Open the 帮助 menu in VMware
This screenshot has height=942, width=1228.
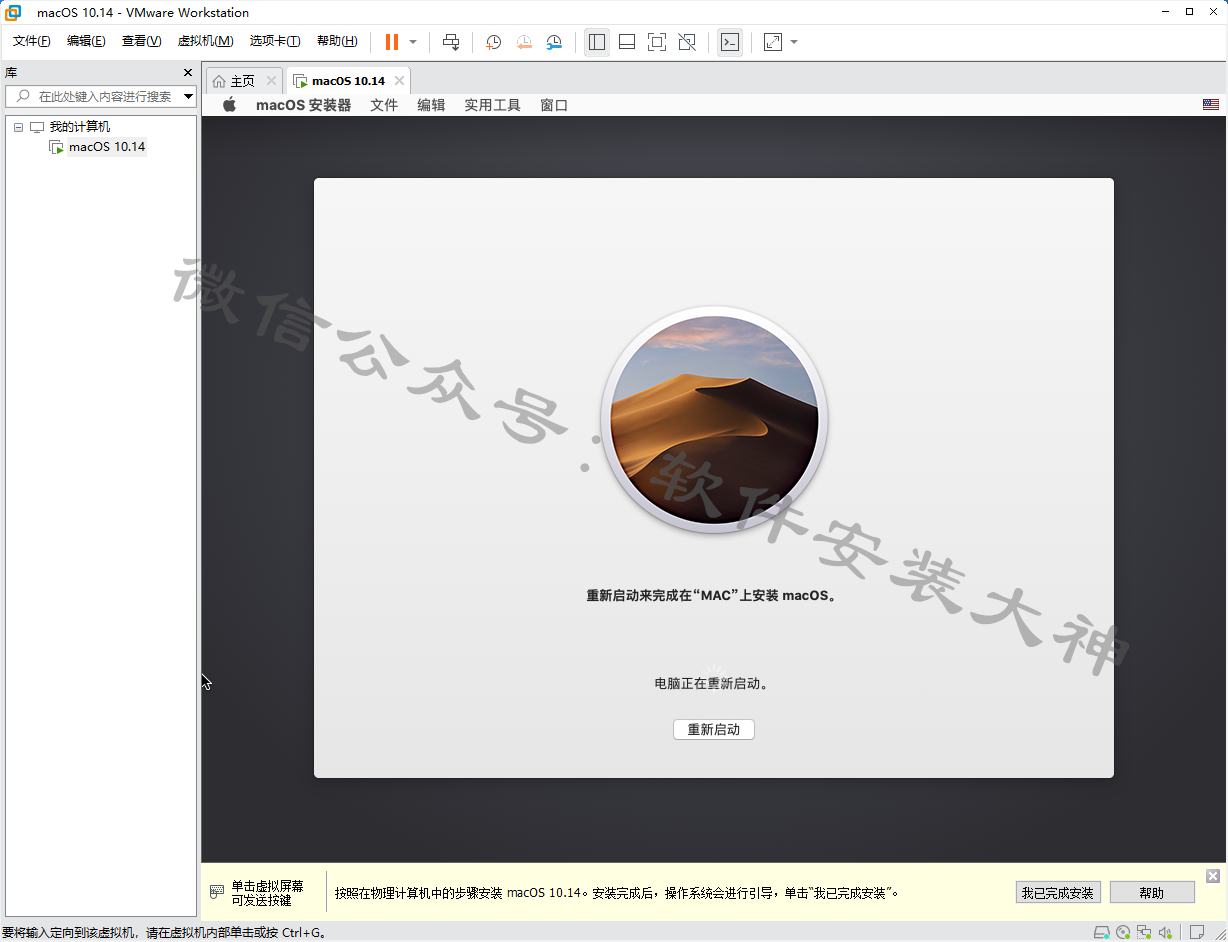point(337,41)
